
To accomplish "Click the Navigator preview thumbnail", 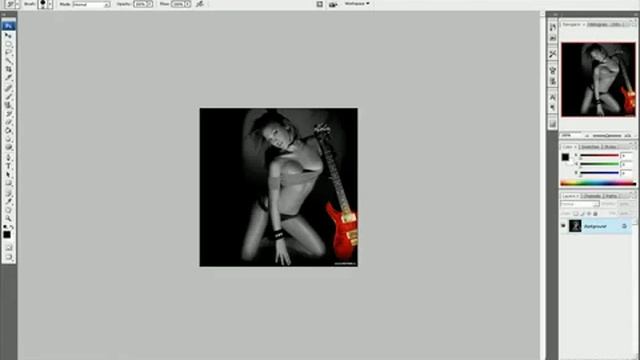I will [598, 80].
